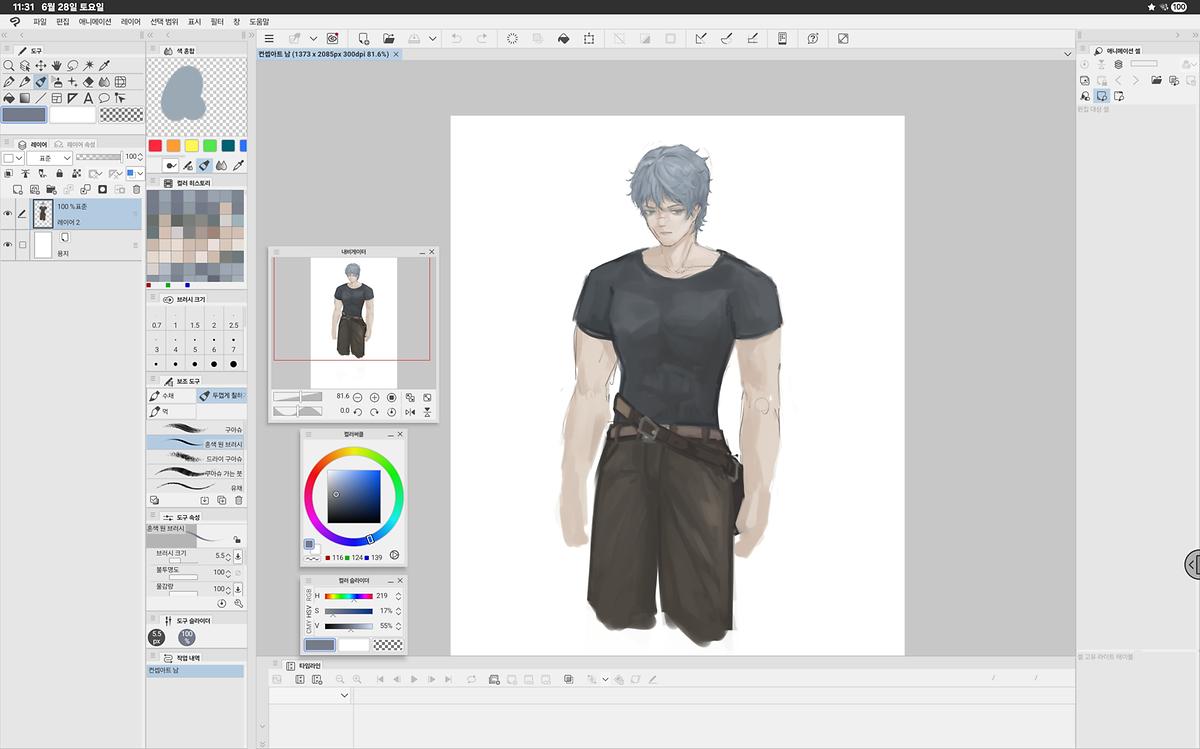Choose the 구아슈 가는 붓 brush
The height and width of the screenshot is (749, 1200).
click(196, 473)
